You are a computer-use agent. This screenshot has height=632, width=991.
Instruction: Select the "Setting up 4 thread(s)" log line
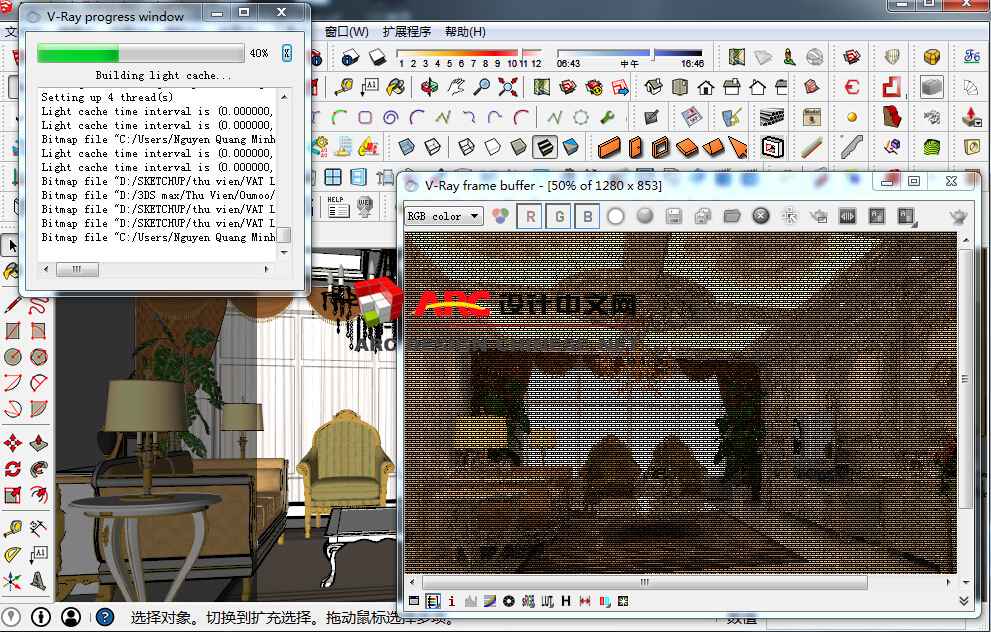click(x=107, y=97)
